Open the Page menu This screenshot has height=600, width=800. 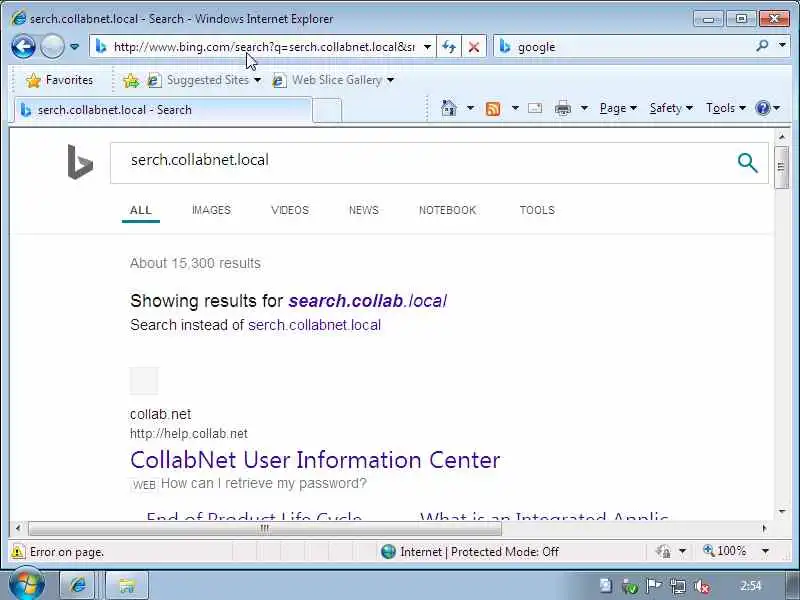618,108
